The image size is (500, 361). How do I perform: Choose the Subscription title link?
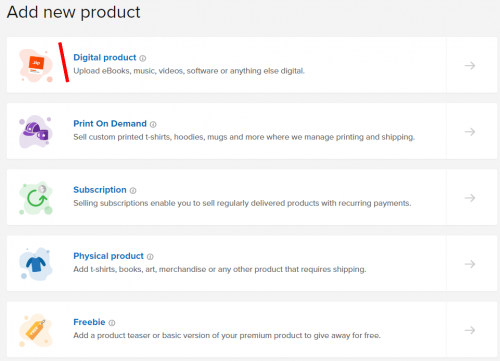tap(100, 190)
